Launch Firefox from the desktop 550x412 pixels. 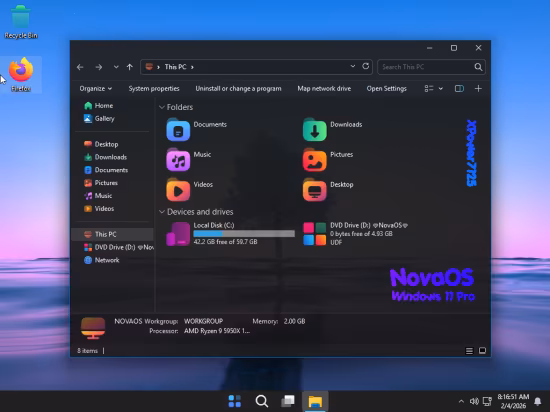tap(21, 75)
